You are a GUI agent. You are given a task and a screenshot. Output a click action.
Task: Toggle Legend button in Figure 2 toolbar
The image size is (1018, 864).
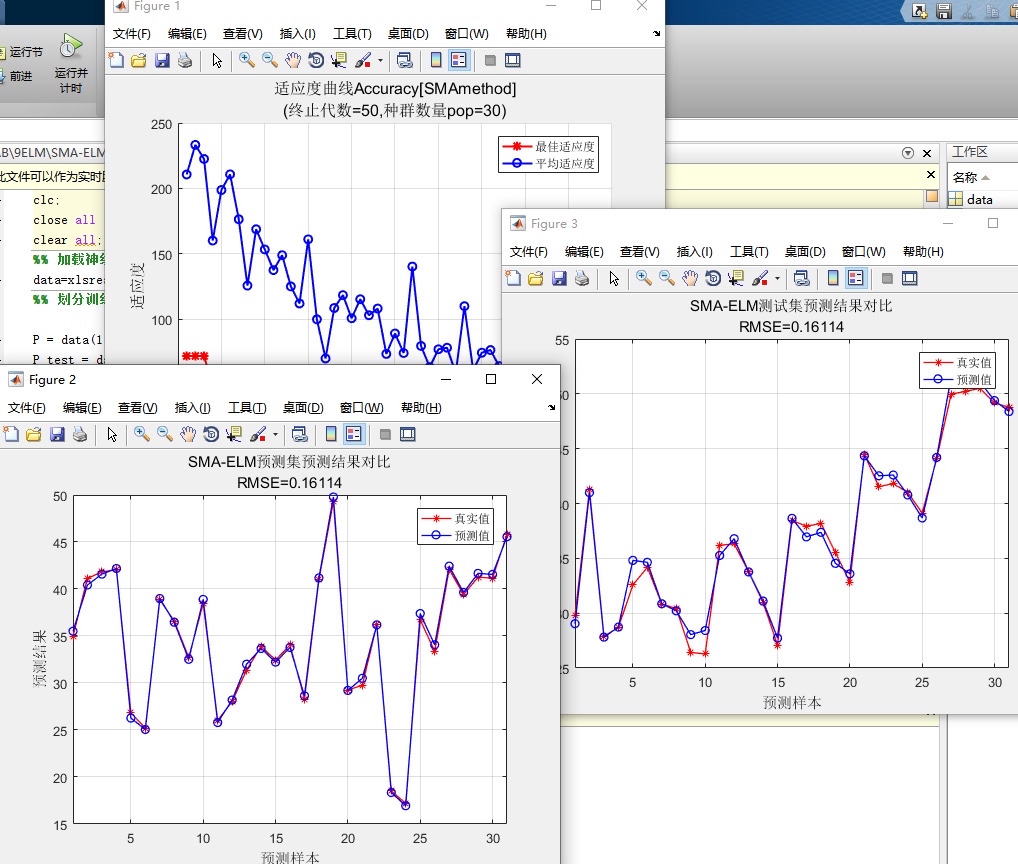(x=354, y=434)
